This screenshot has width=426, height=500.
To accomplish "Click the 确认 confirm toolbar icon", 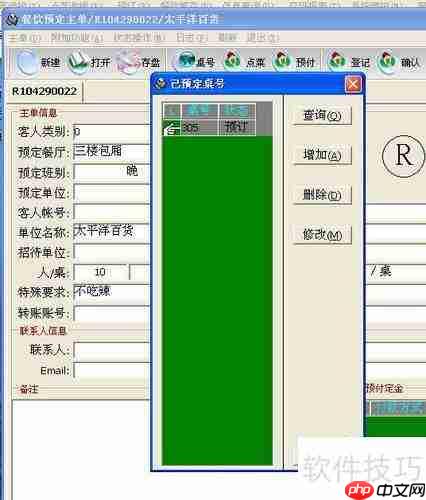I will coord(399,61).
